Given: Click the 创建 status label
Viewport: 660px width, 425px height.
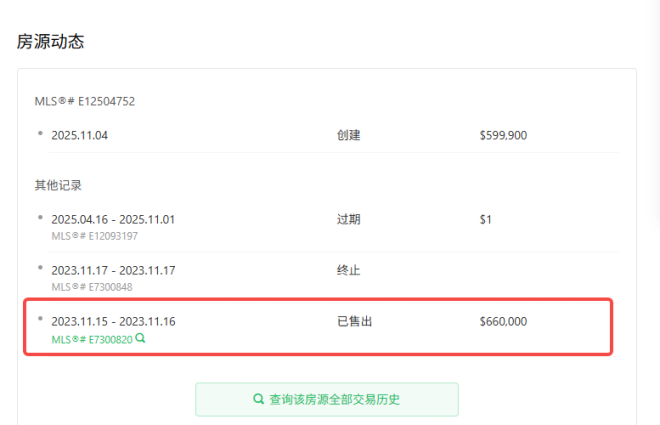Looking at the screenshot, I should point(348,135).
